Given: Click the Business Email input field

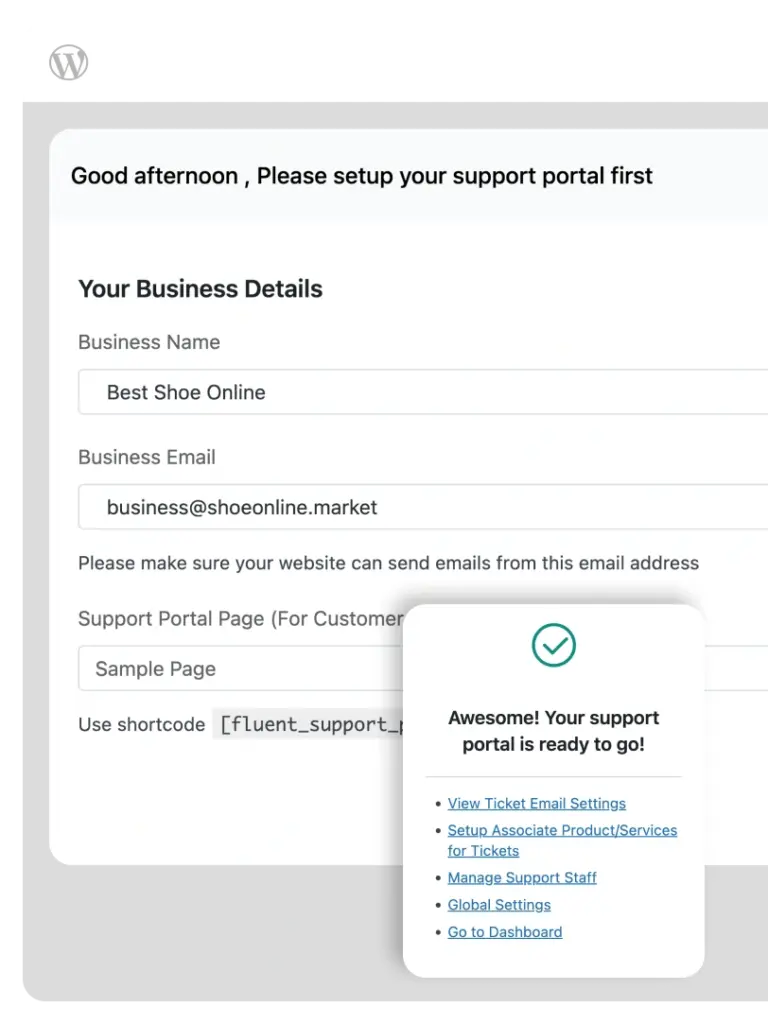Looking at the screenshot, I should (420, 507).
